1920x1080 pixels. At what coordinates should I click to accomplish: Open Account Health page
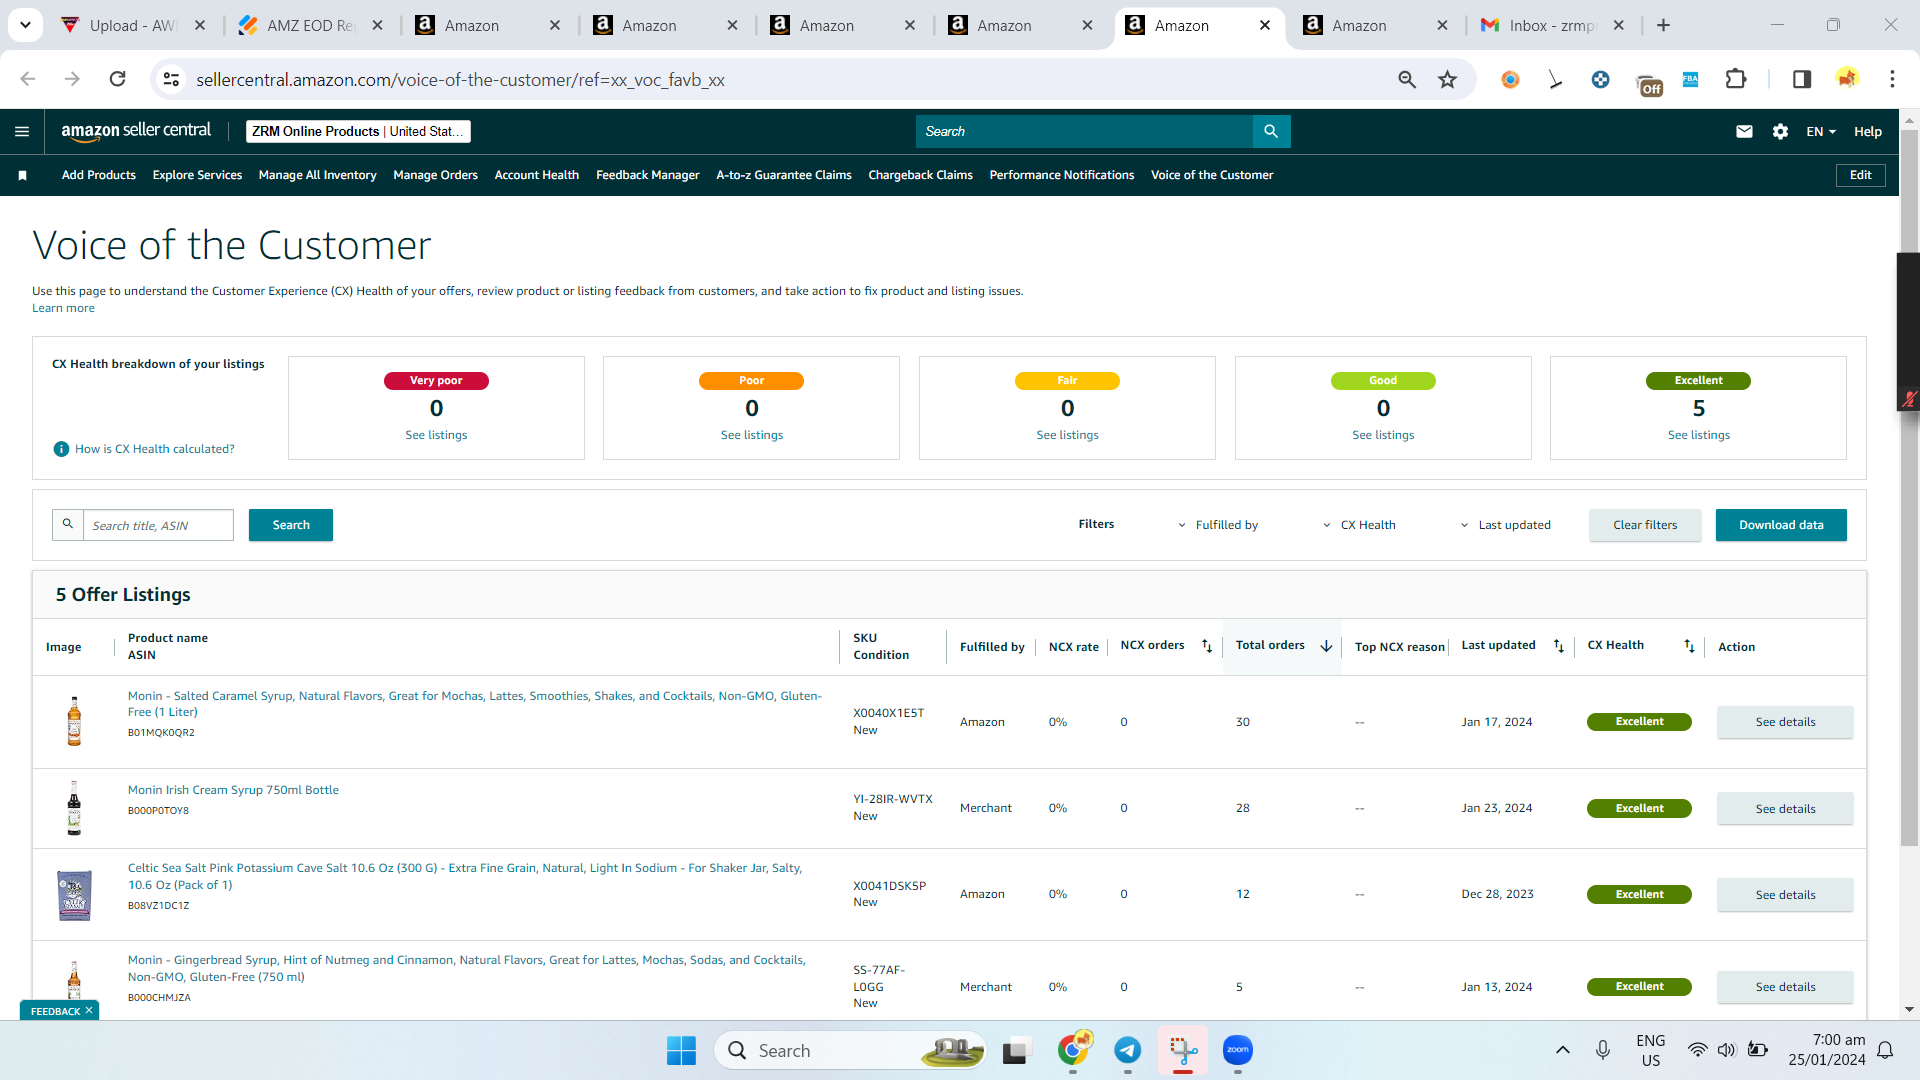(537, 175)
